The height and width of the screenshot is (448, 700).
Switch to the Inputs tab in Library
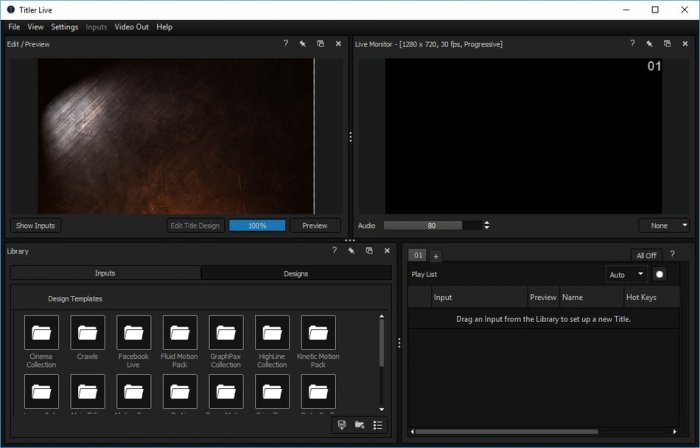coord(105,273)
